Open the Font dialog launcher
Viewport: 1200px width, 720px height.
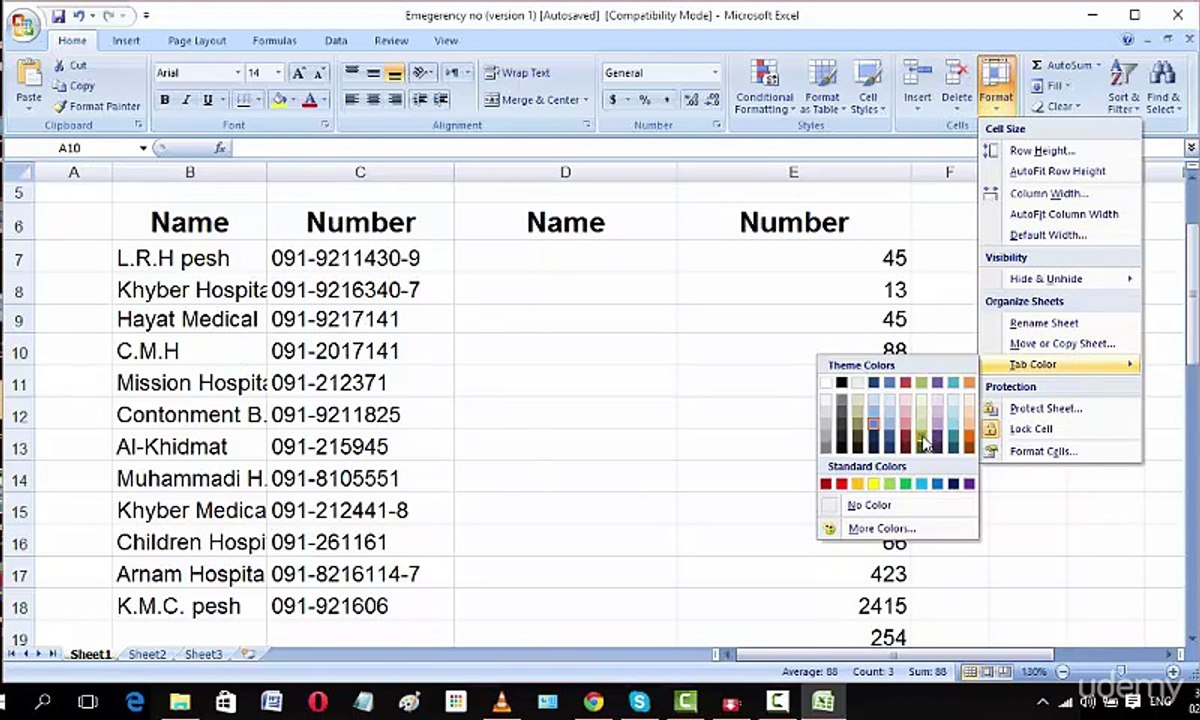click(x=325, y=125)
